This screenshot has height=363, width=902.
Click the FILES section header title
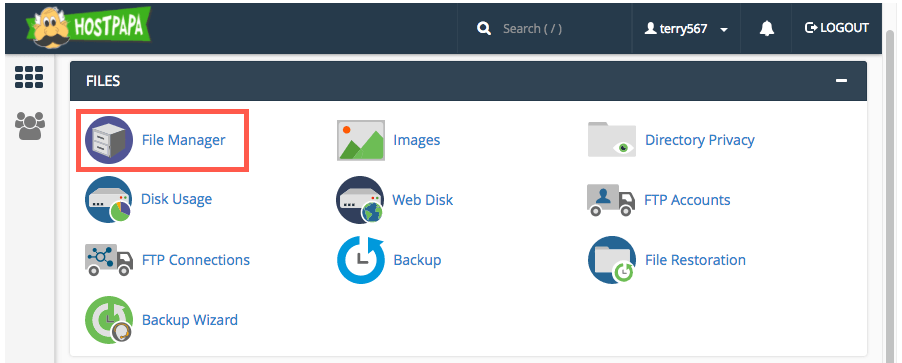click(x=103, y=81)
